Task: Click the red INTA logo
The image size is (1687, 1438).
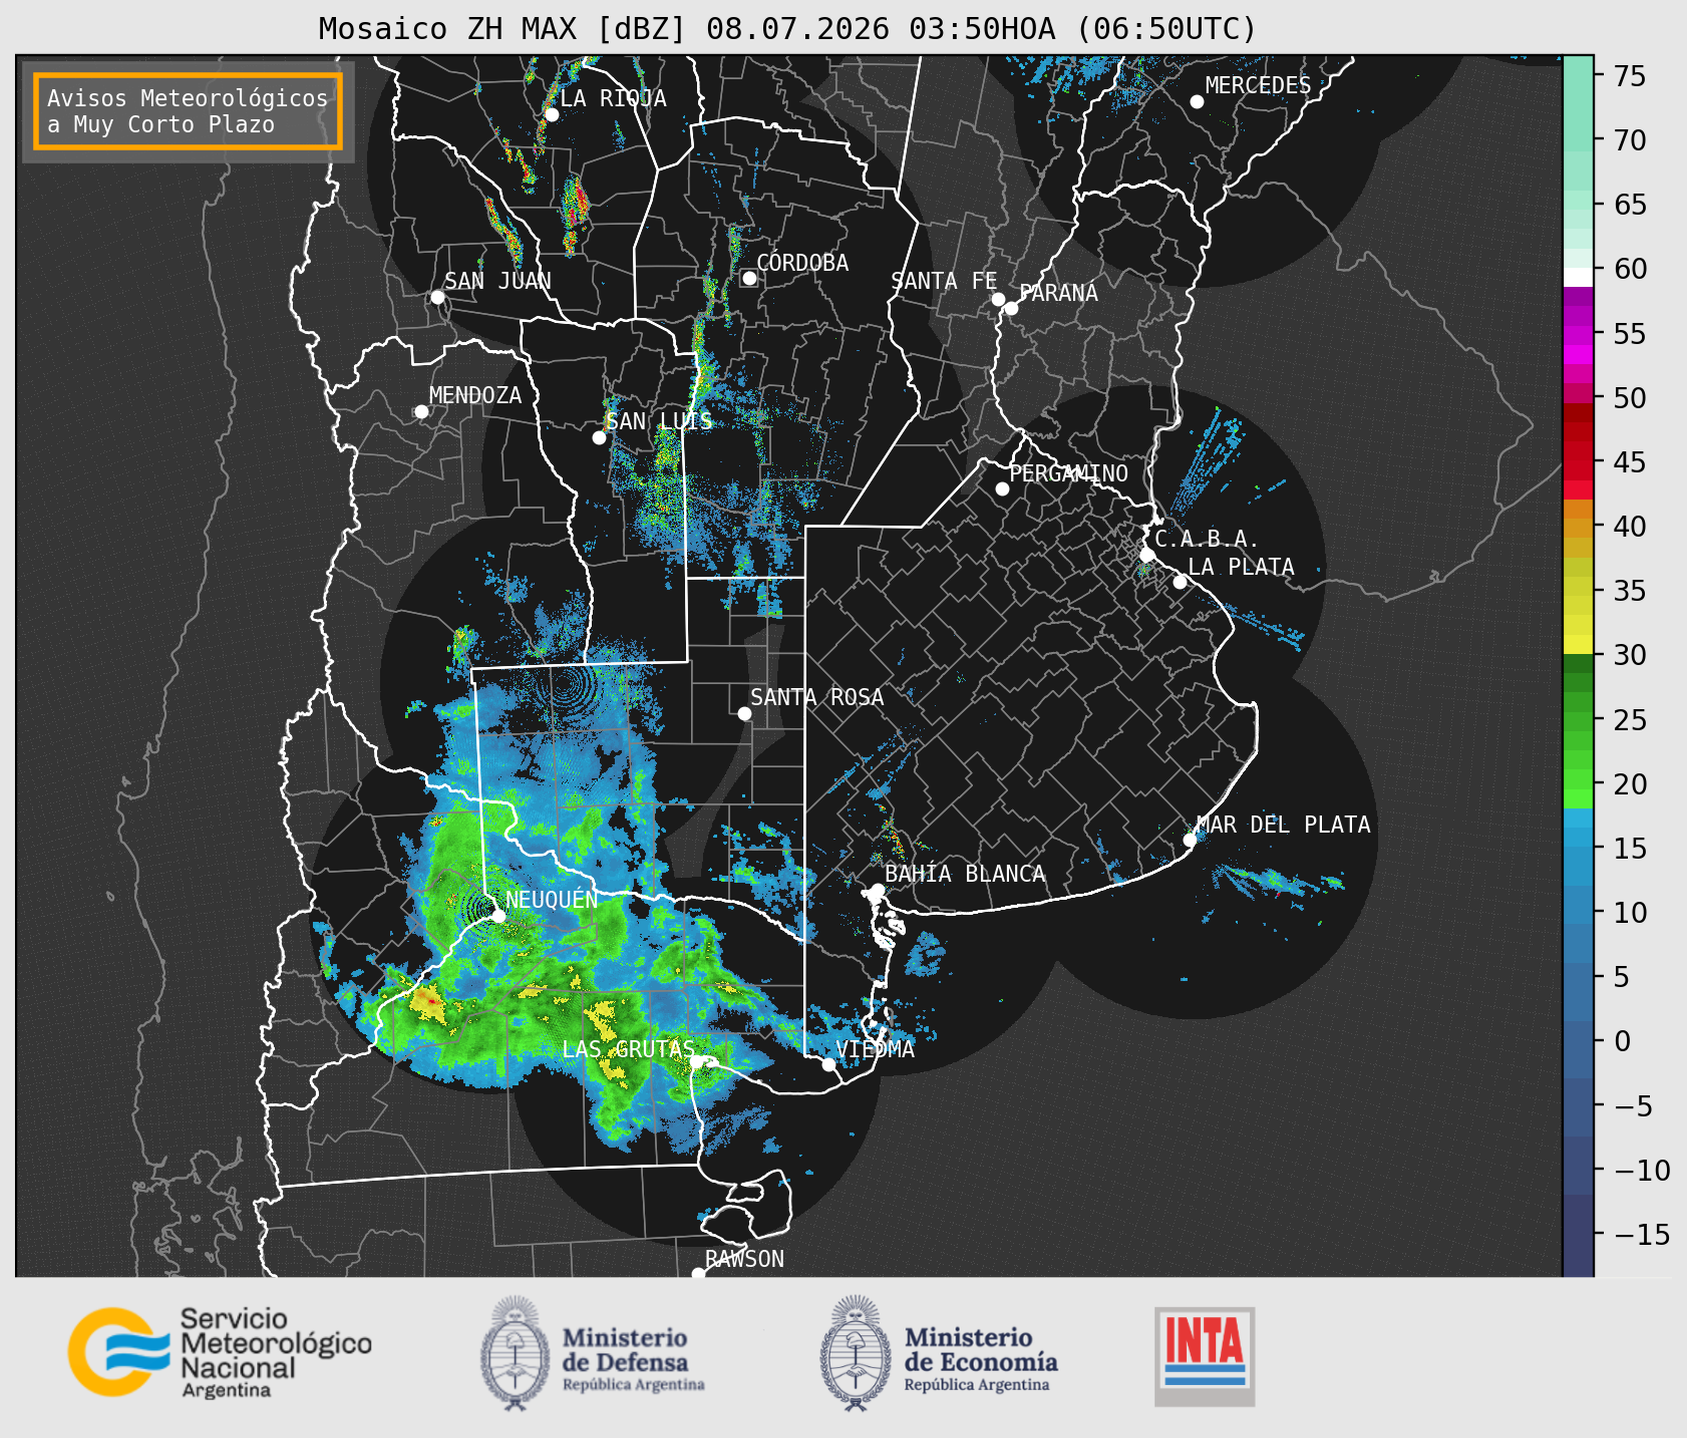Action: 1204,1356
